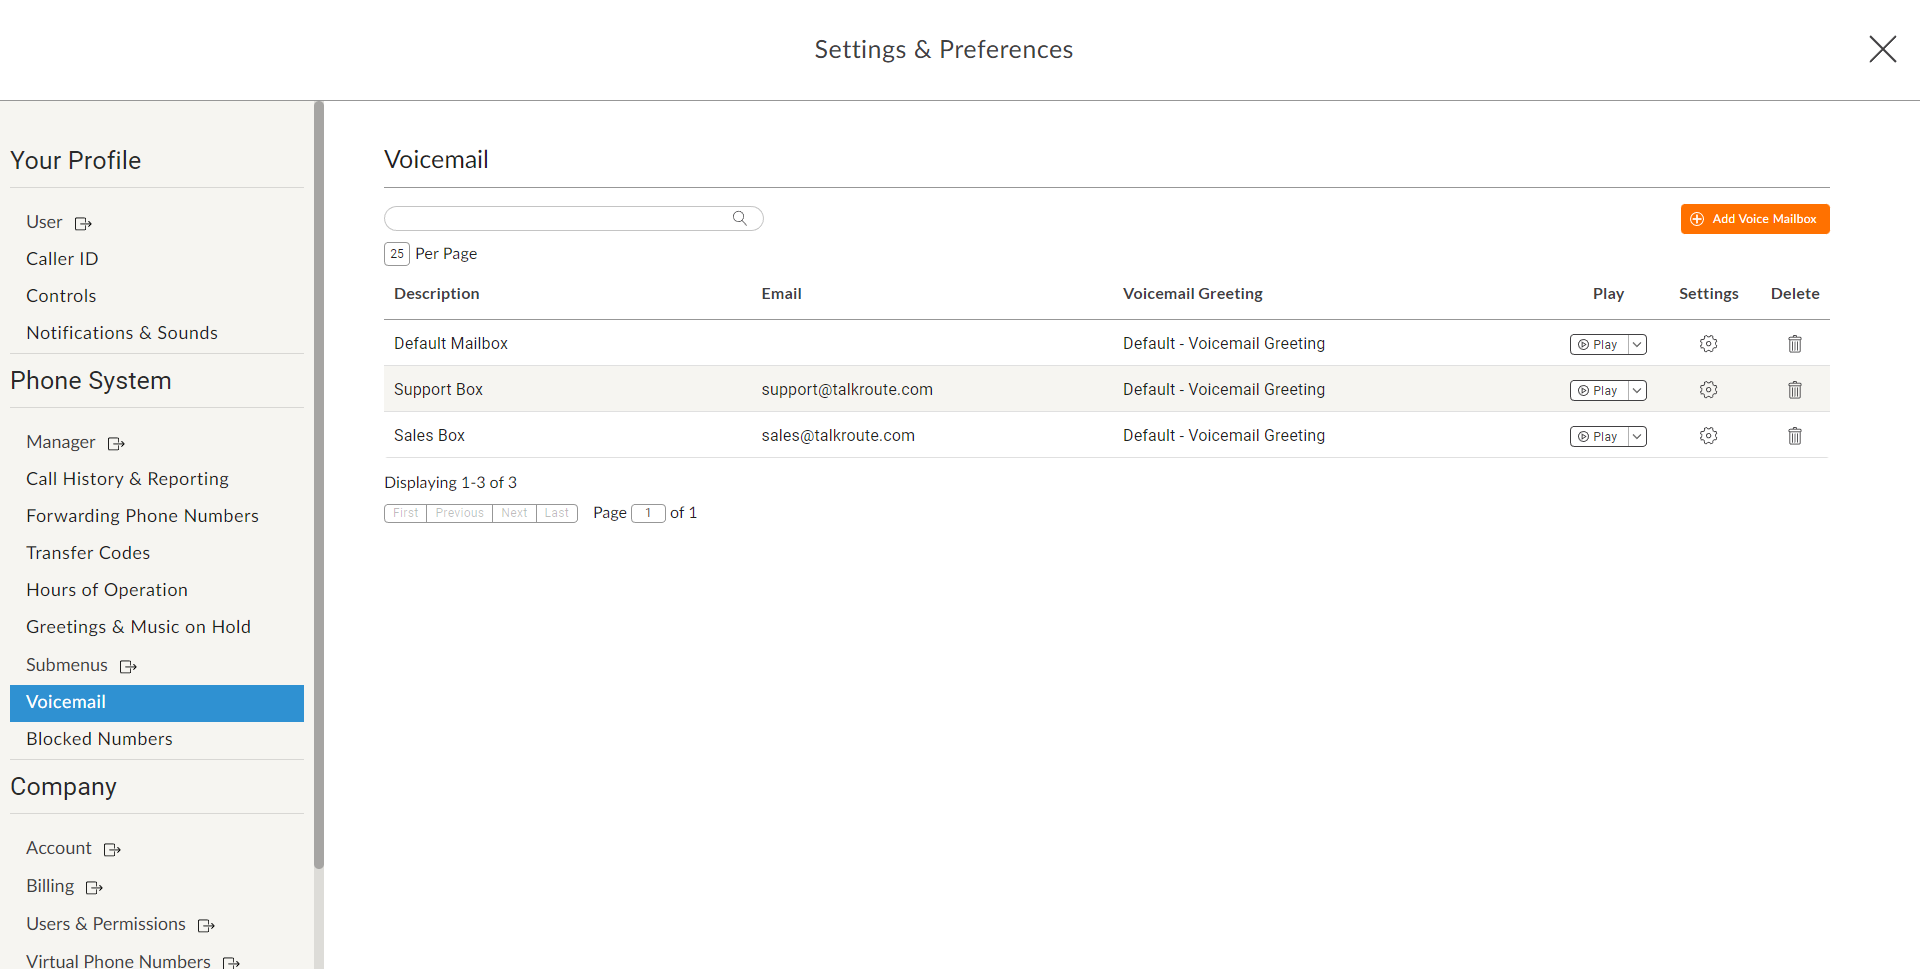Open settings gear for Support Box

tap(1708, 390)
